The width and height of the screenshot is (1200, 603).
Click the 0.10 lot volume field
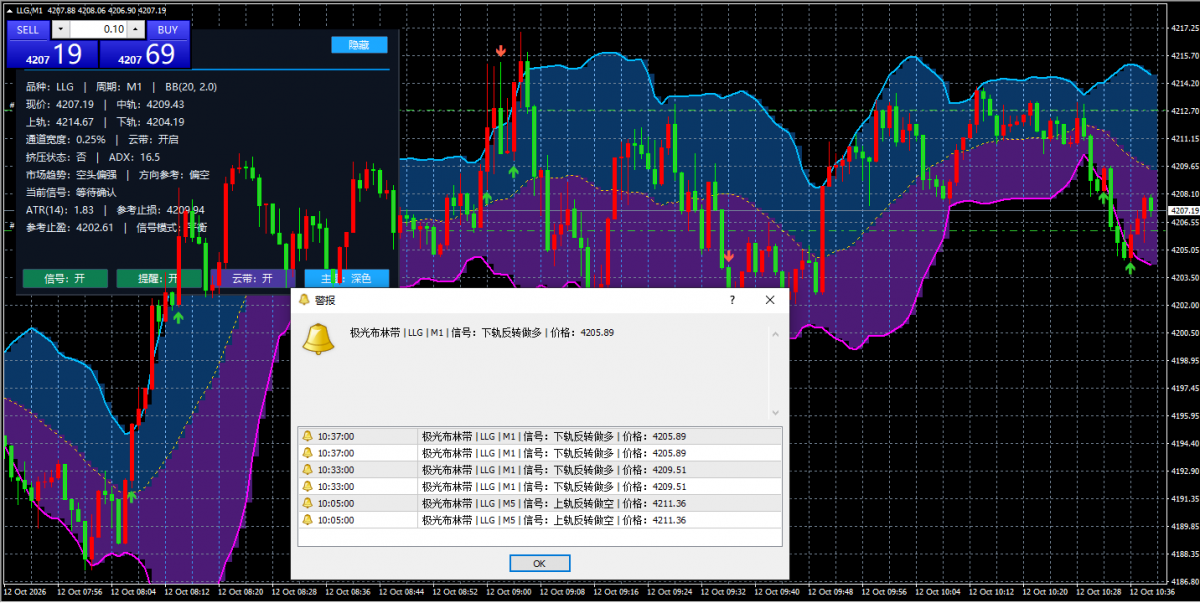tap(96, 29)
